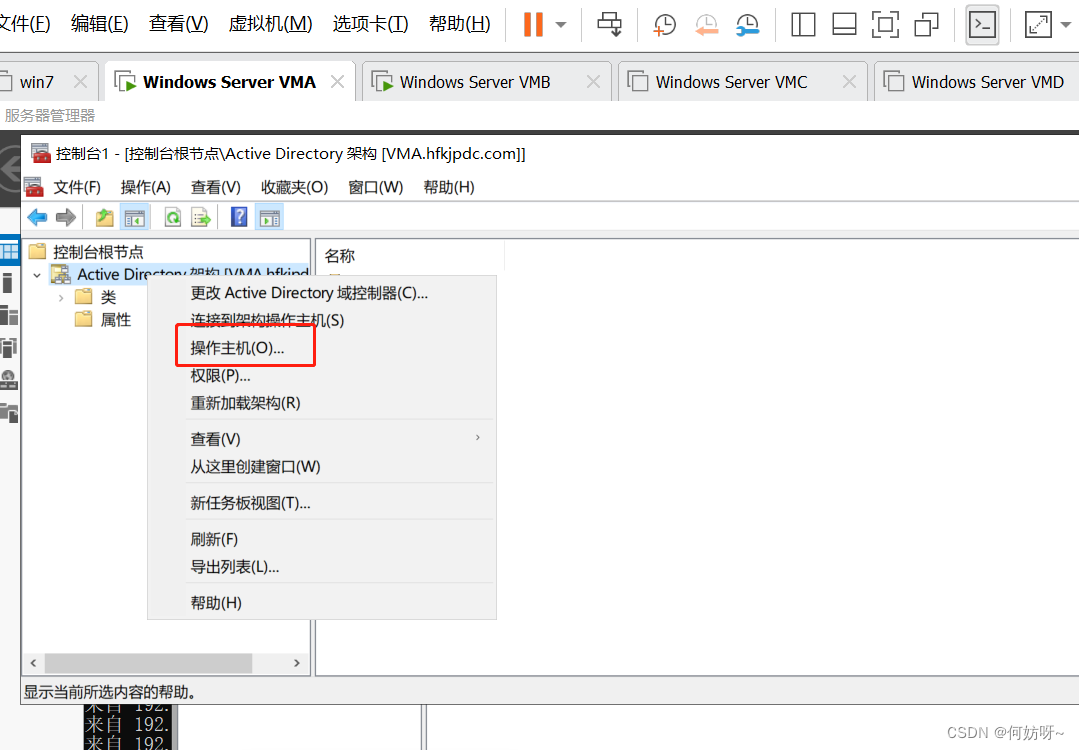Image resolution: width=1079 pixels, height=750 pixels.
Task: Open dropdown arrow next to pause button
Action: click(561, 25)
